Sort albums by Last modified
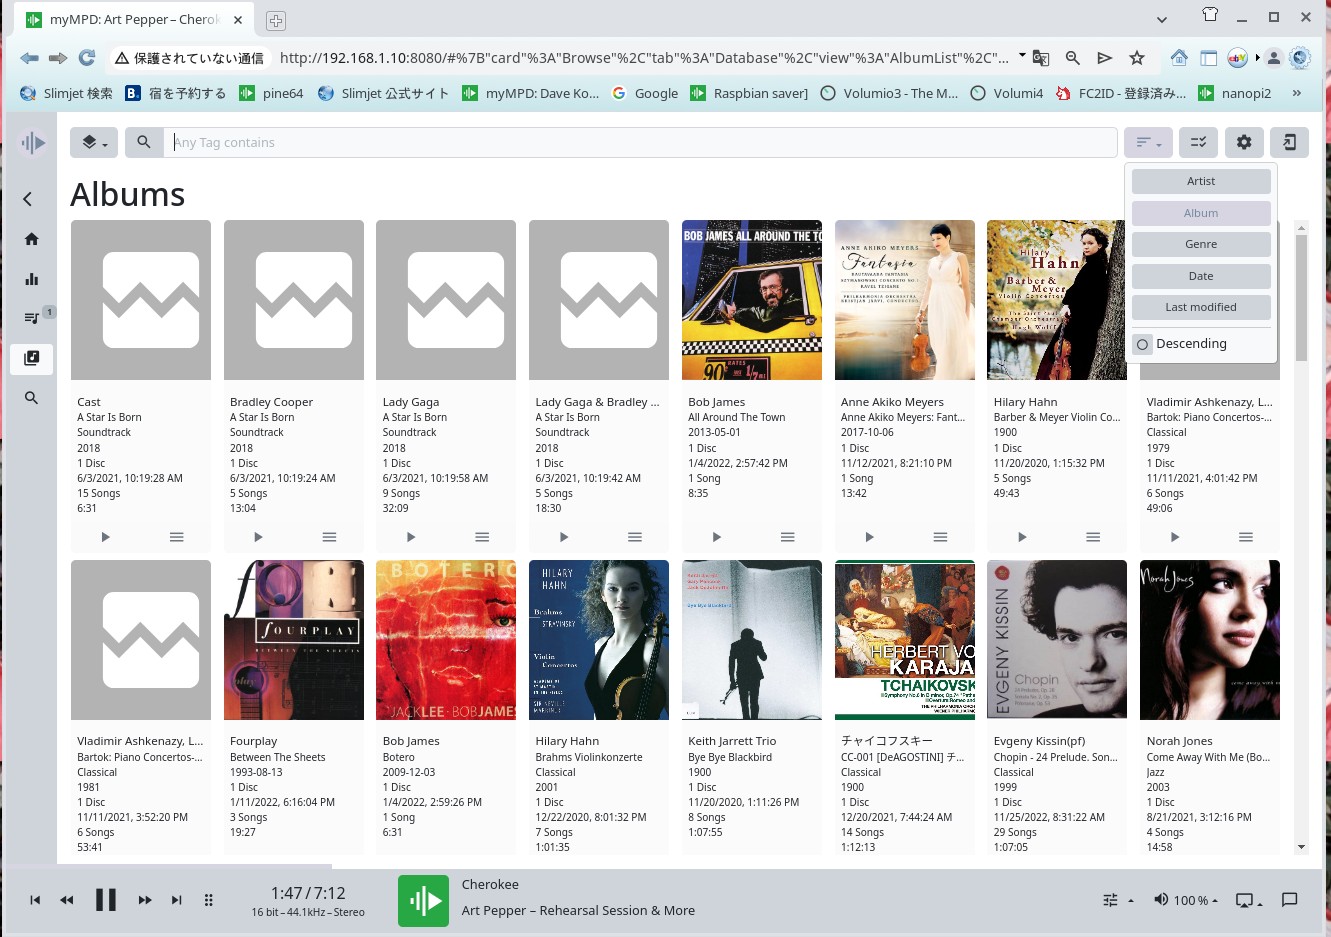 tap(1201, 307)
